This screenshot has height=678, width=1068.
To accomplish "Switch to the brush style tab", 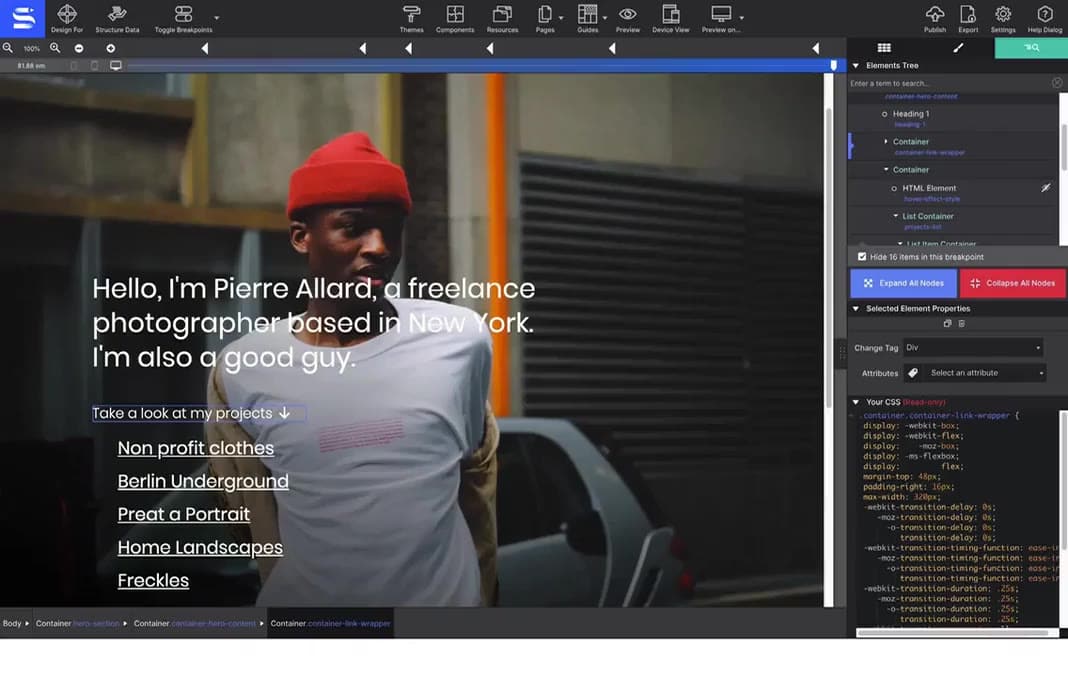I will 958,48.
